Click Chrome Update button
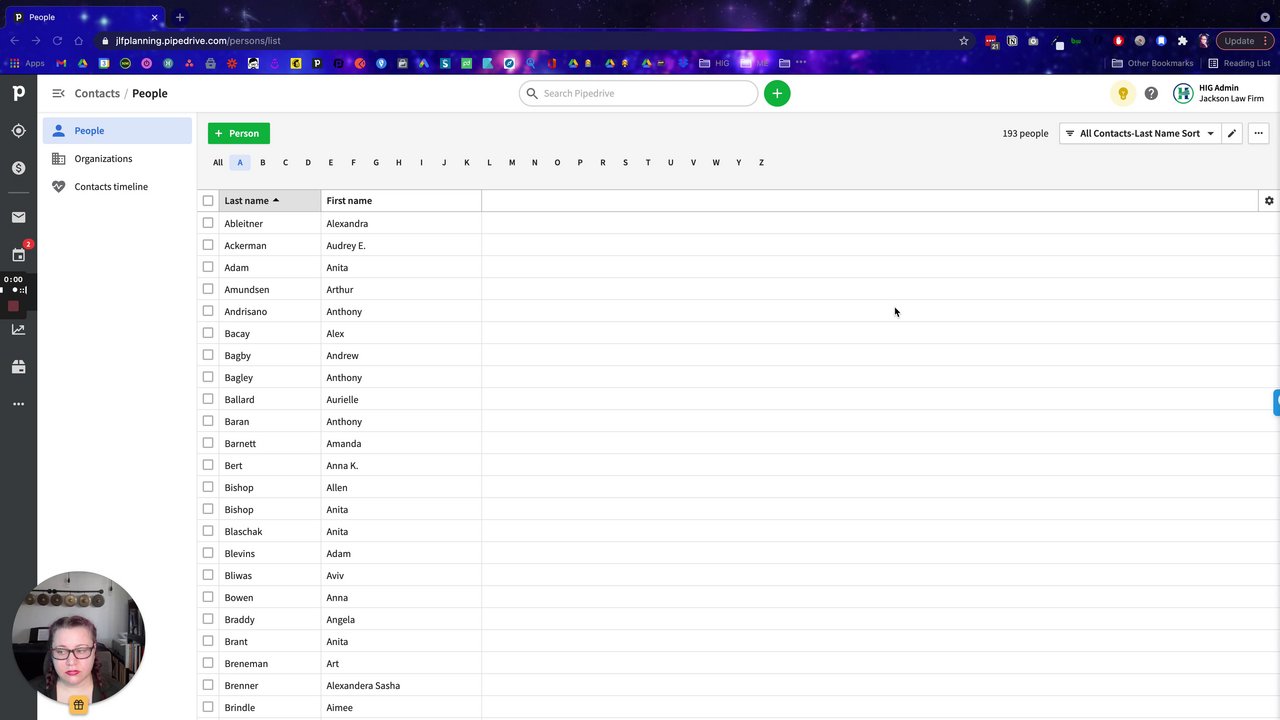Image resolution: width=1280 pixels, height=720 pixels. pyautogui.click(x=1244, y=41)
